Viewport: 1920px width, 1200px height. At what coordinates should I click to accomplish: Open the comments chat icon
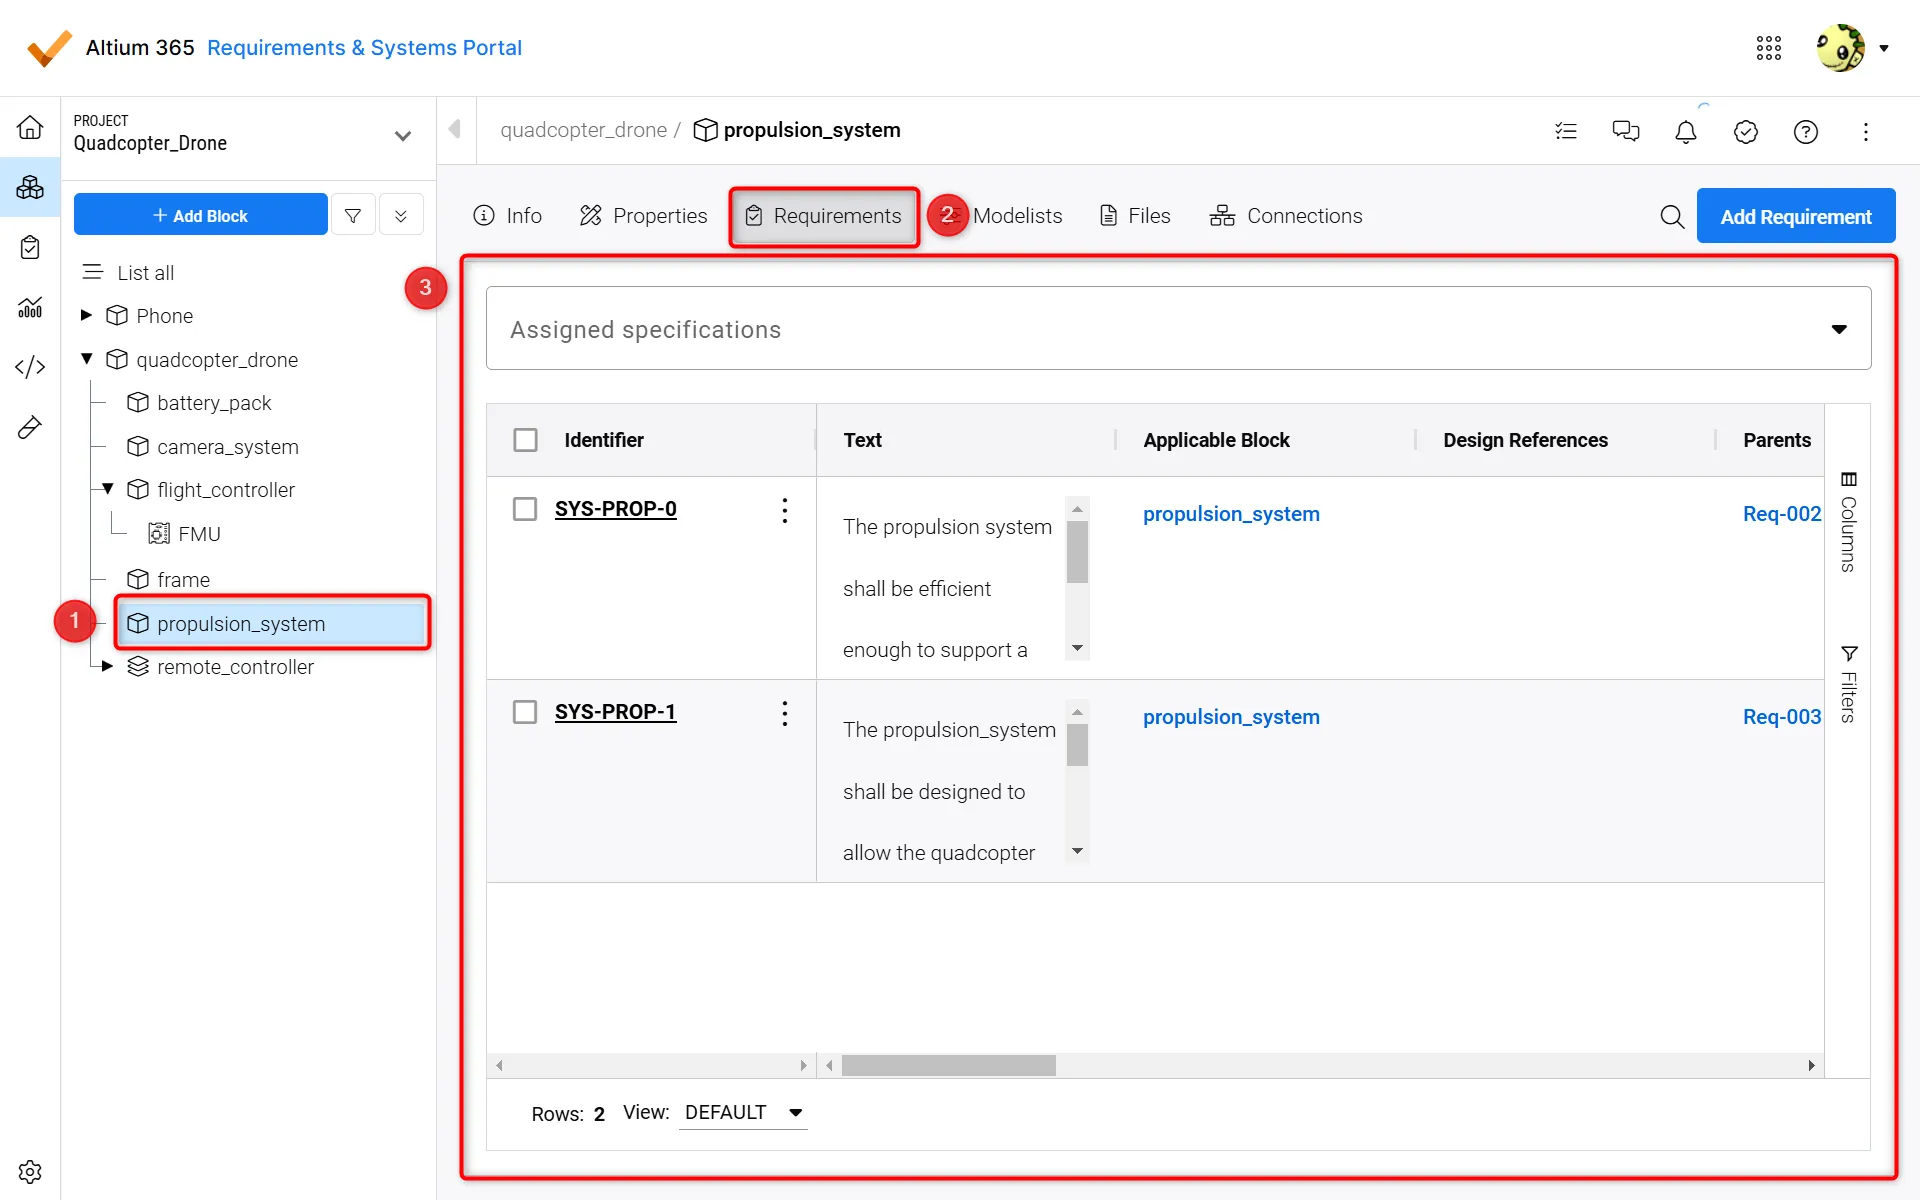(1625, 131)
